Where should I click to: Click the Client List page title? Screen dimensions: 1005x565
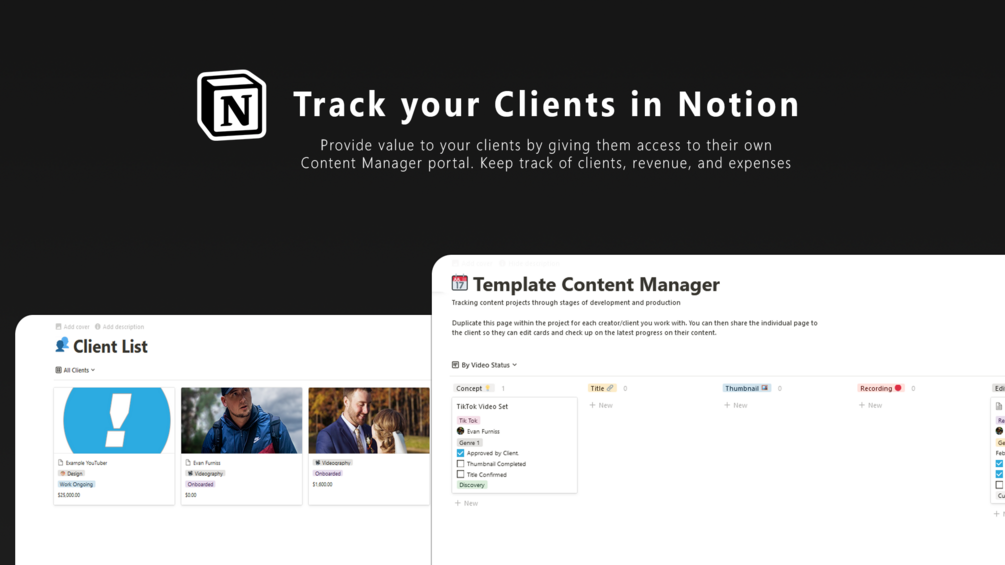click(110, 347)
